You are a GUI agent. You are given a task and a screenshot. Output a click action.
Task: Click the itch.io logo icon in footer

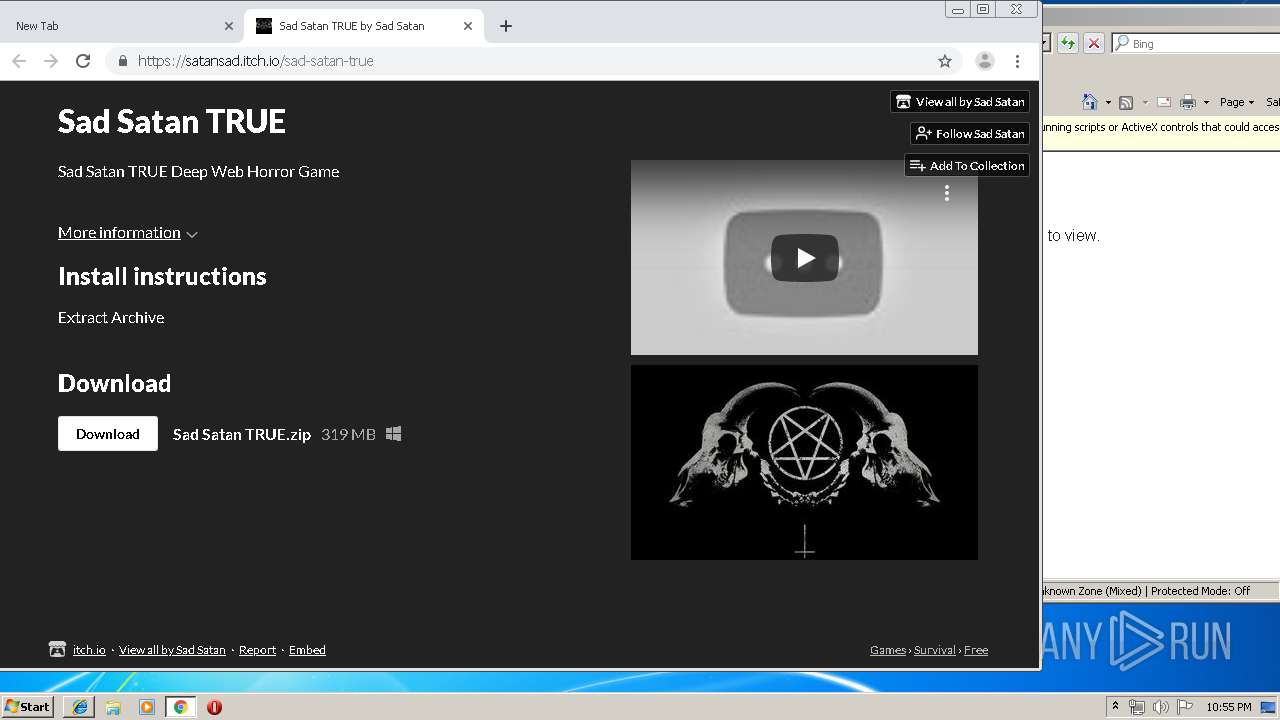click(x=57, y=649)
